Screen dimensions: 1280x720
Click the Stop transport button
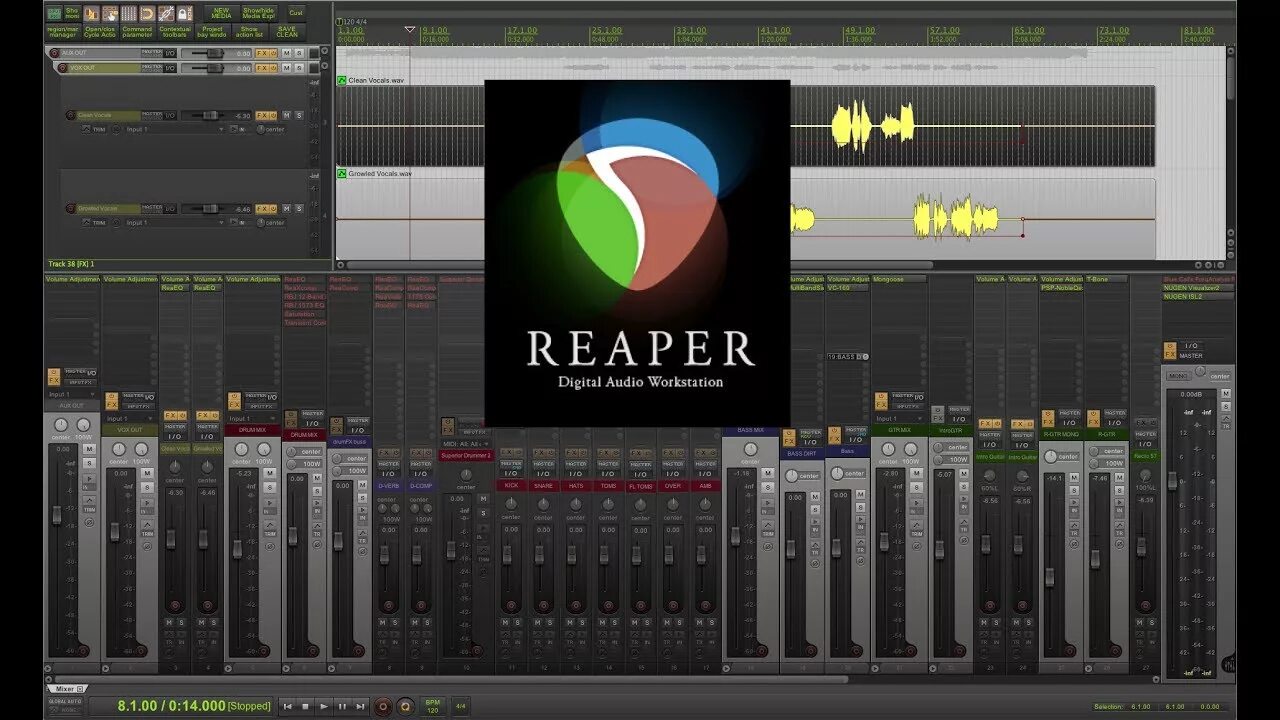pos(306,706)
